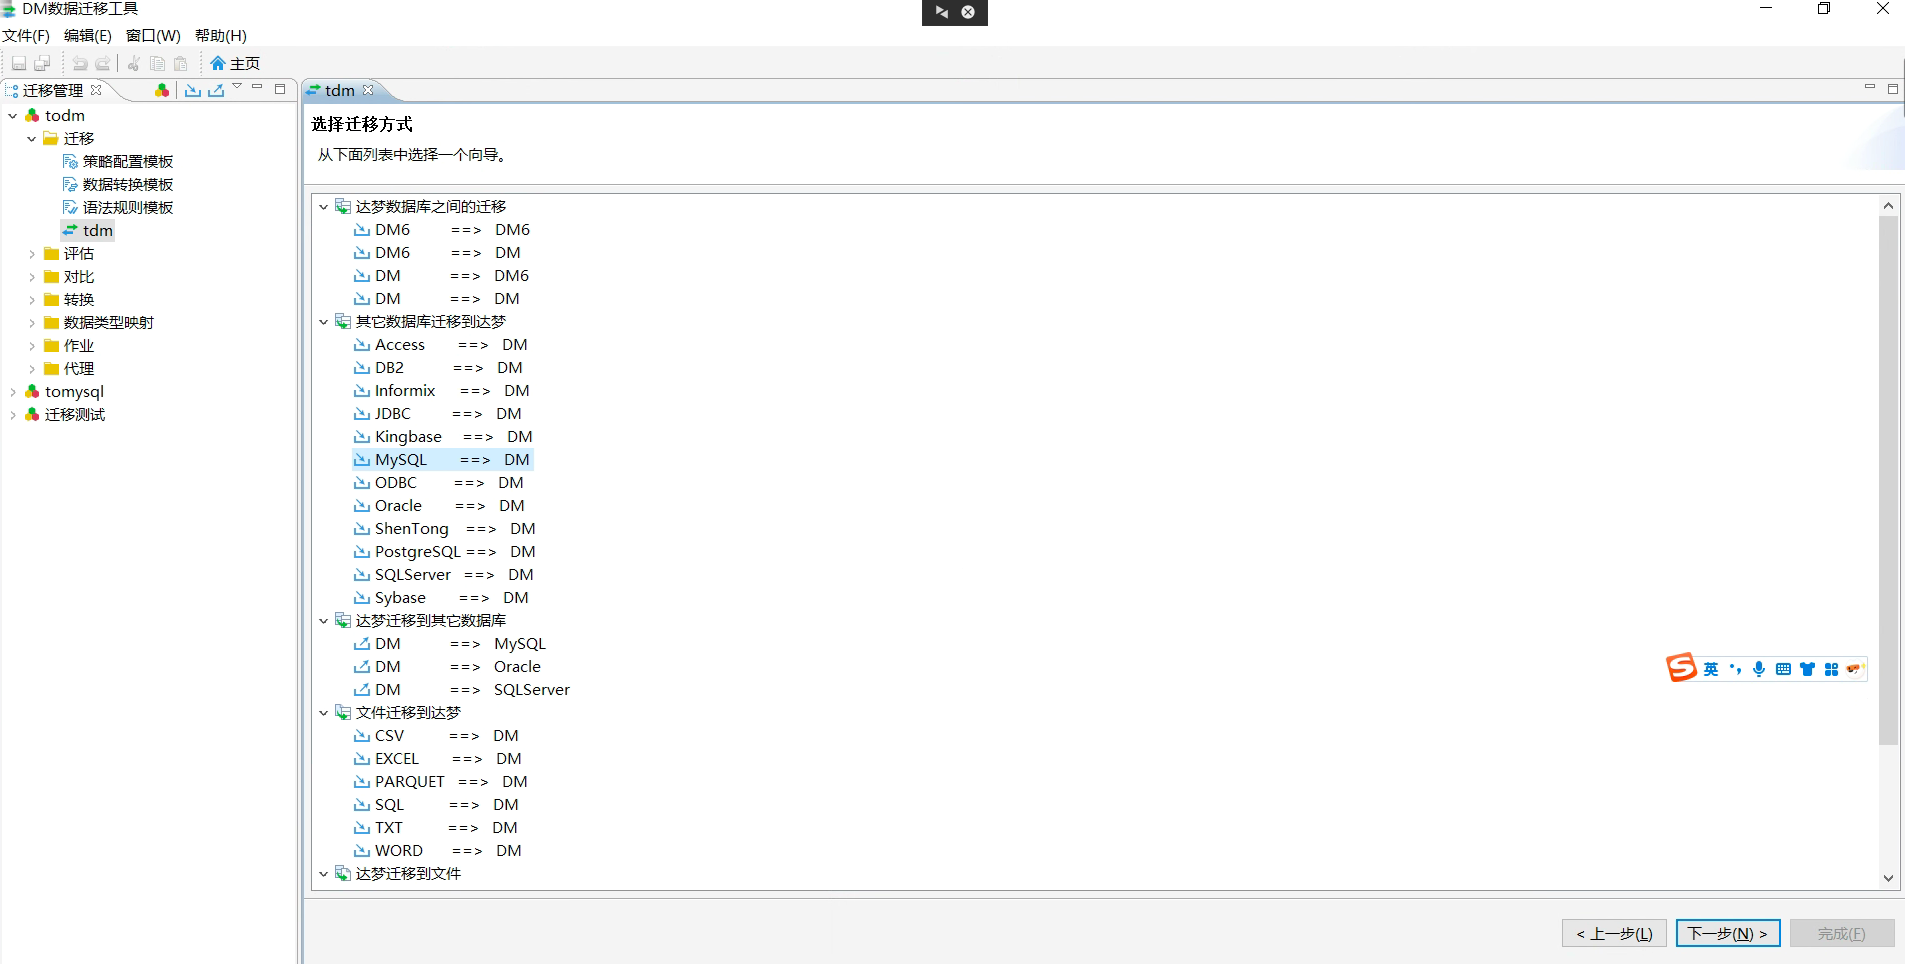Choose the EXCEL ==> DM wizard

(438, 759)
